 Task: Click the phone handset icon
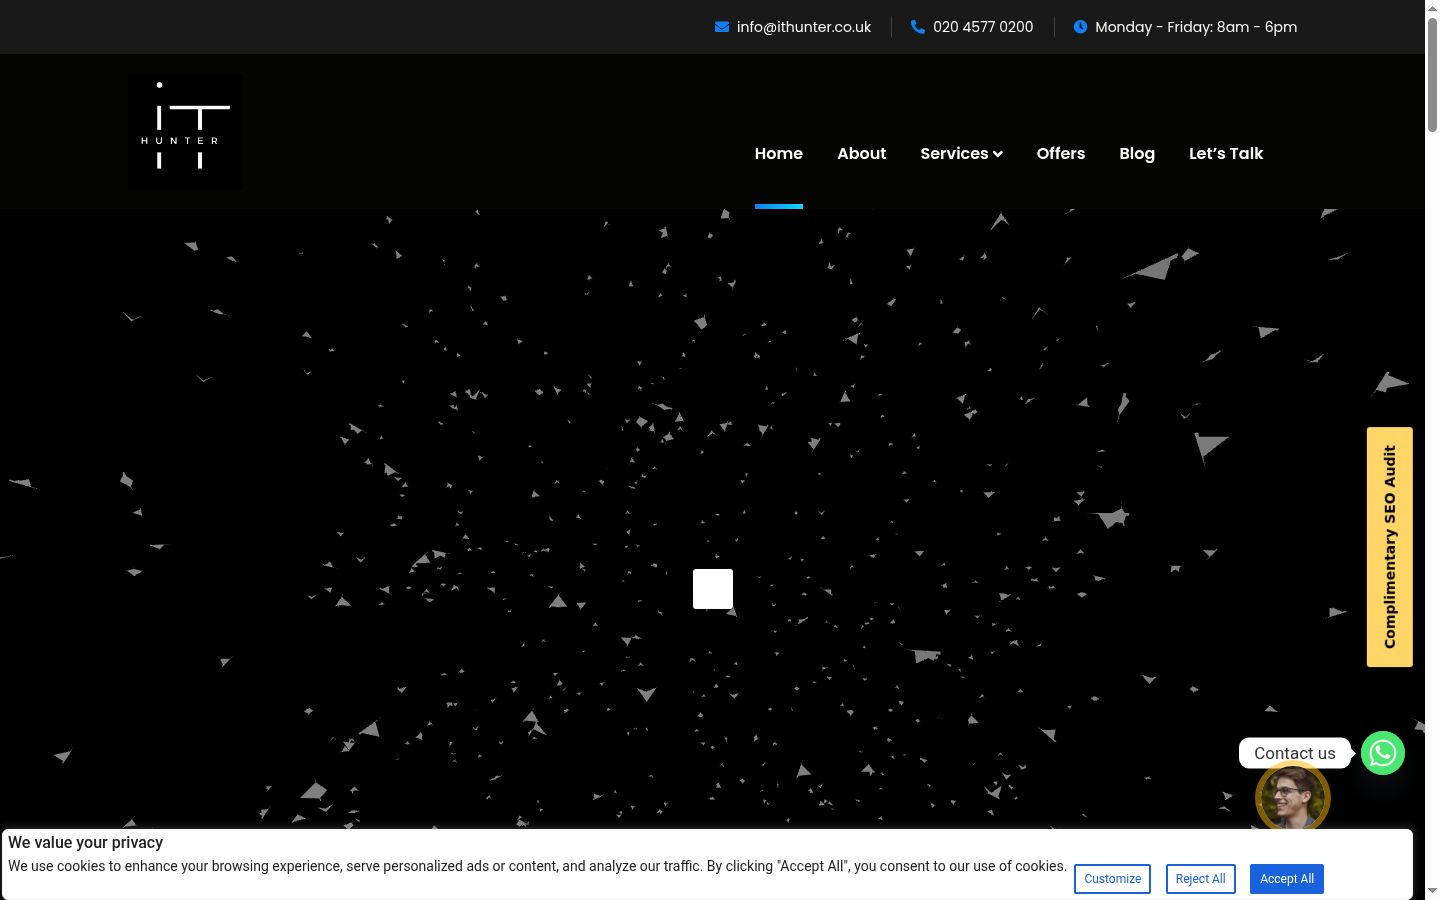[x=918, y=27]
